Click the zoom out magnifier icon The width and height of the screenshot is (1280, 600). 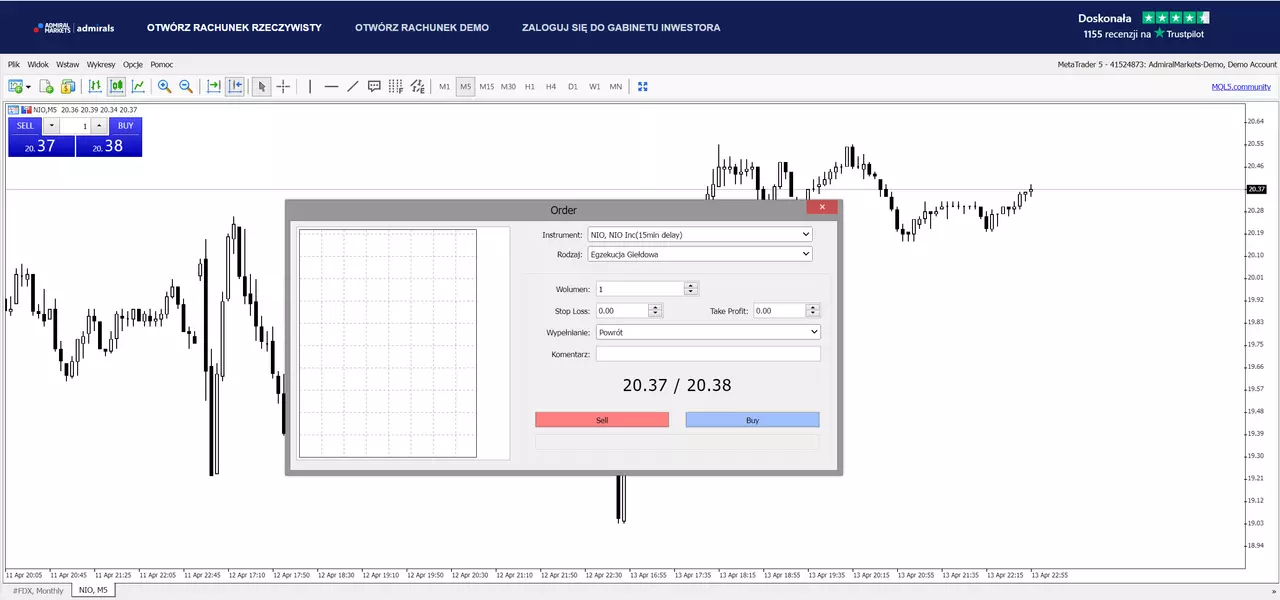tap(186, 87)
